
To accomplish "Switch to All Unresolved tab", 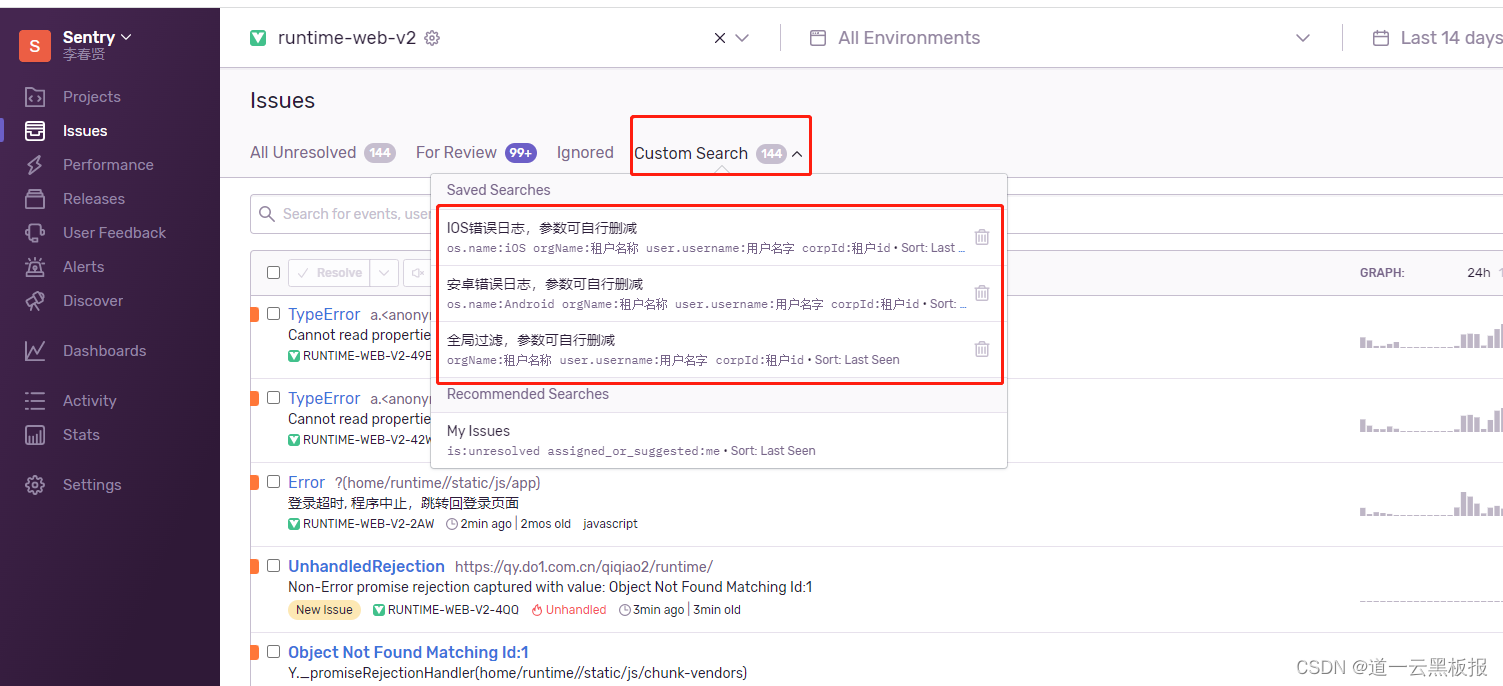I will click(x=322, y=153).
